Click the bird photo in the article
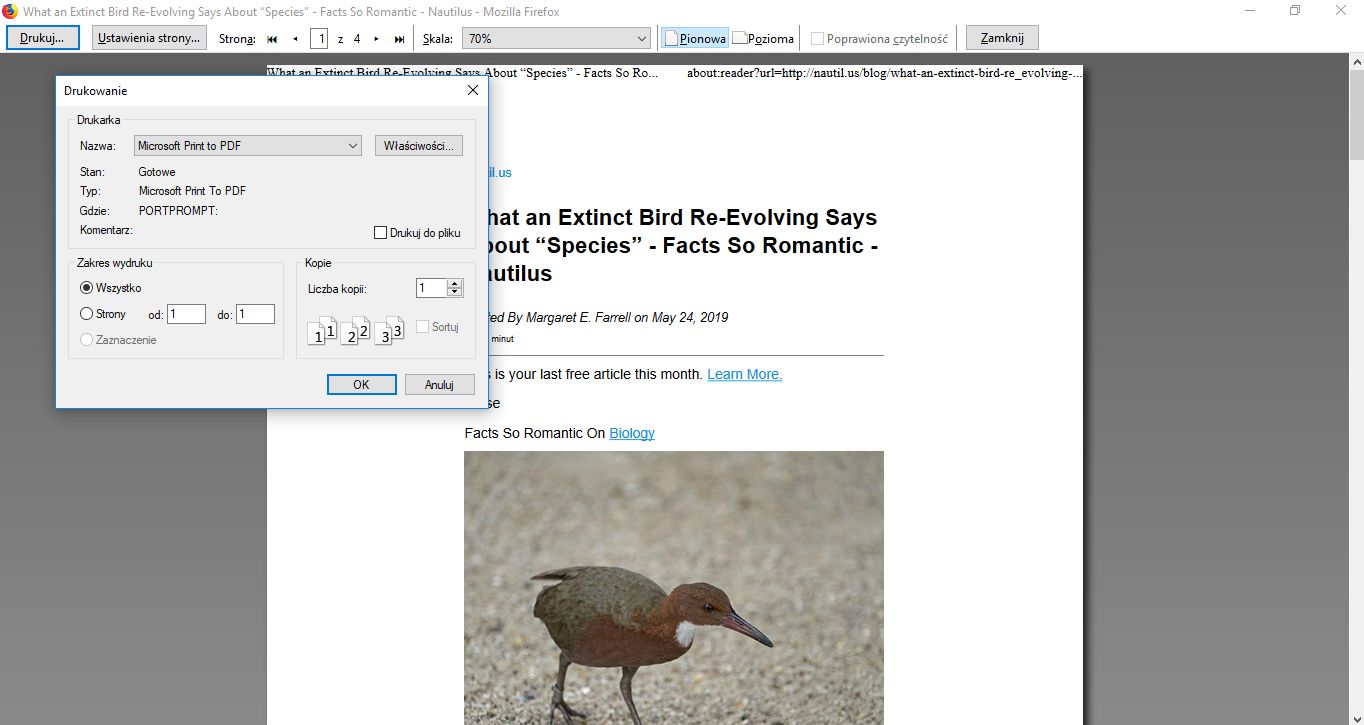The image size is (1364, 725). [x=674, y=588]
